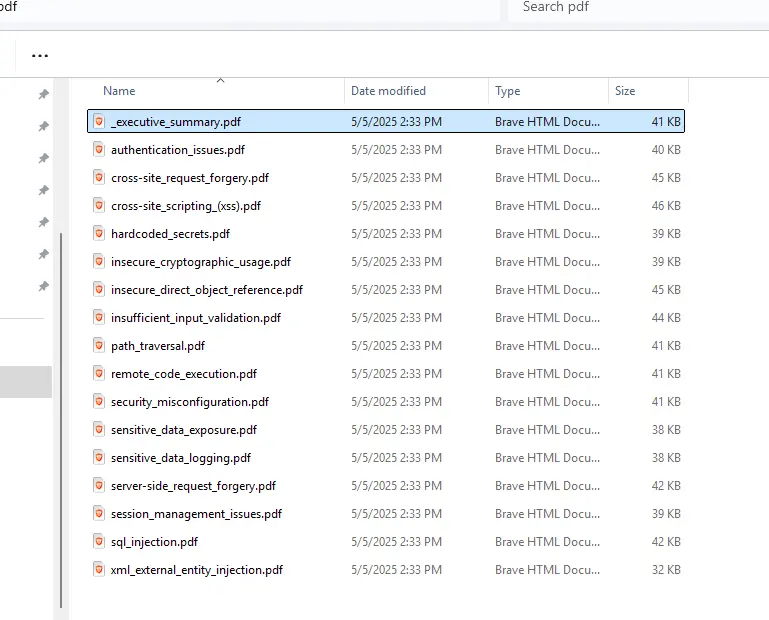
Task: Sort files by Size column header
Action: tap(625, 91)
